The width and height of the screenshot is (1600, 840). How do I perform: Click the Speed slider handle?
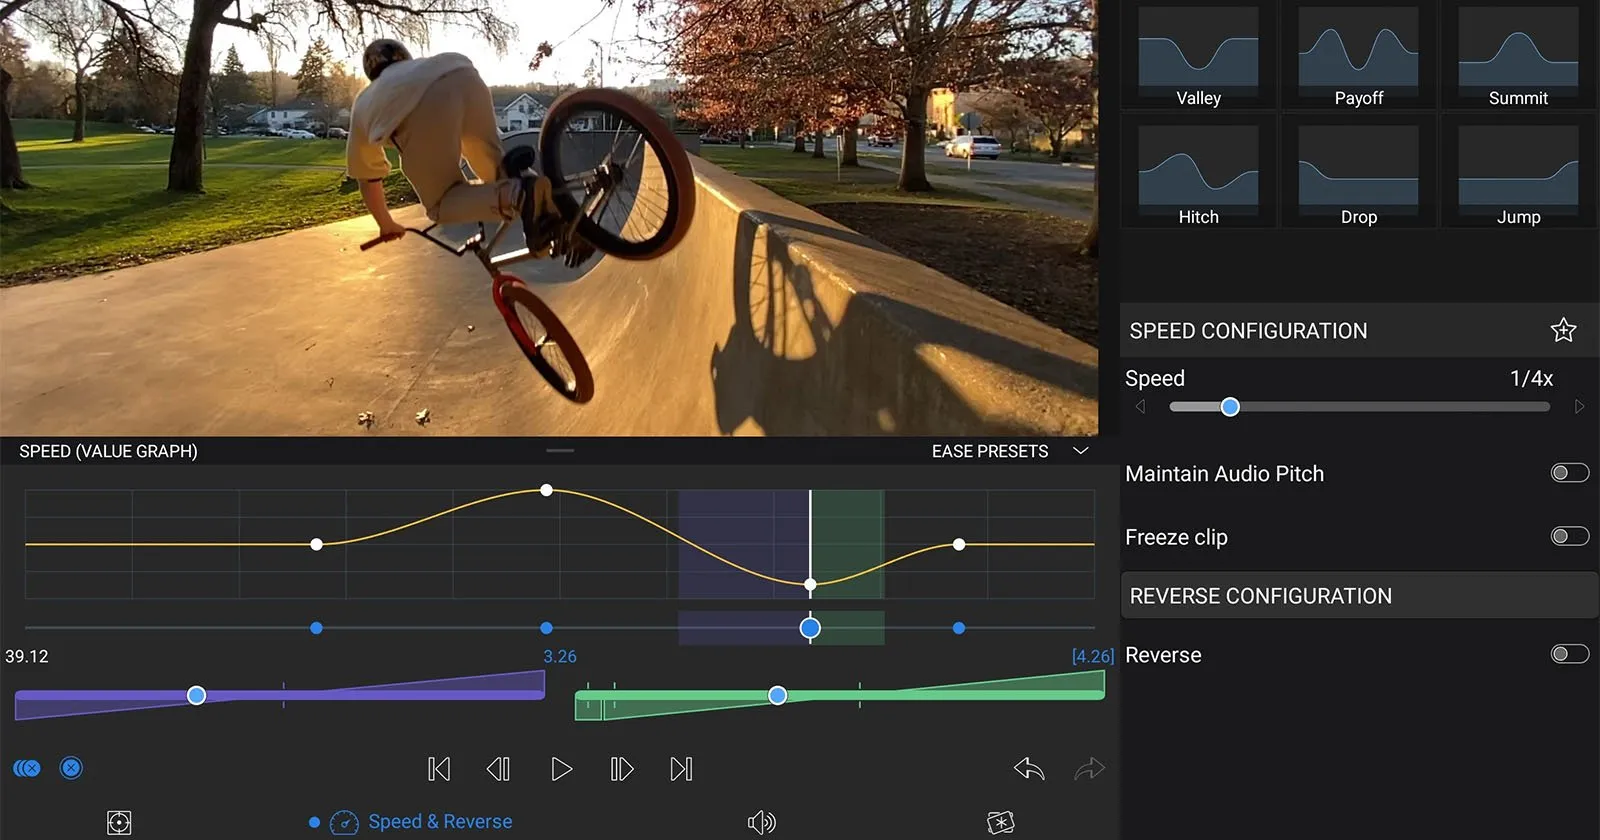click(1230, 407)
